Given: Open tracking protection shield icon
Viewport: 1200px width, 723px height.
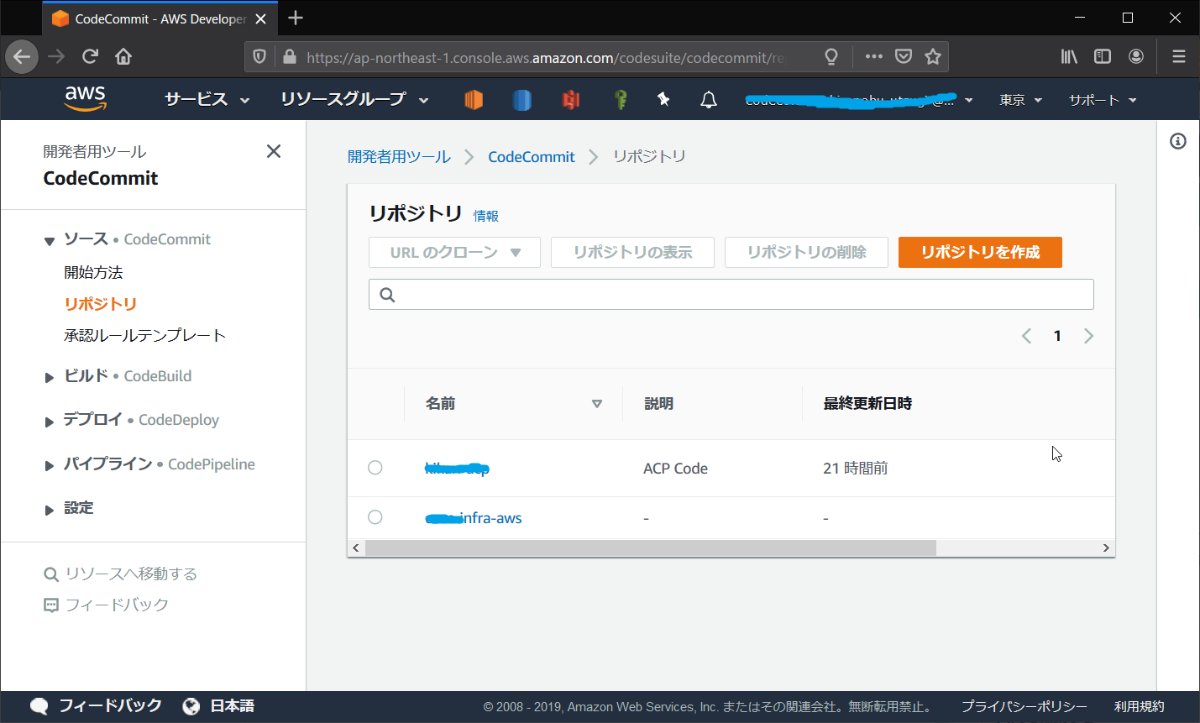Looking at the screenshot, I should 259,57.
